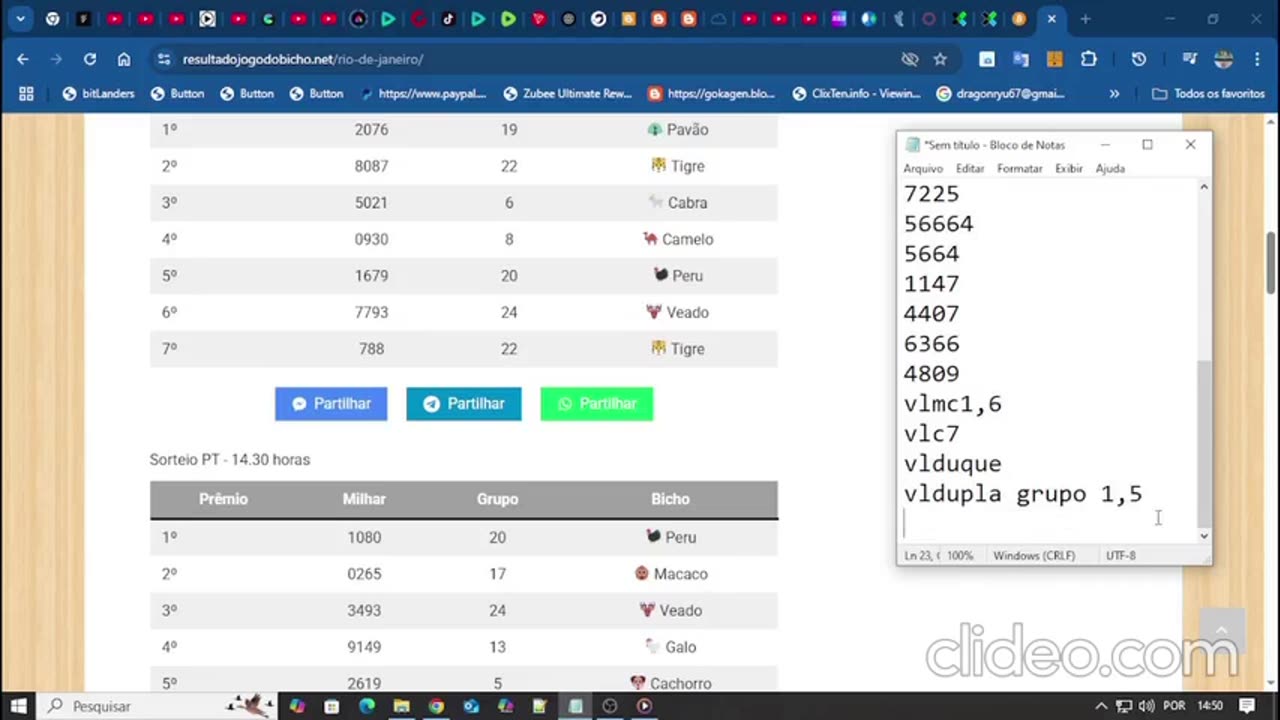Click the '56664' line in Notepad
The image size is (1280, 720).
point(938,224)
